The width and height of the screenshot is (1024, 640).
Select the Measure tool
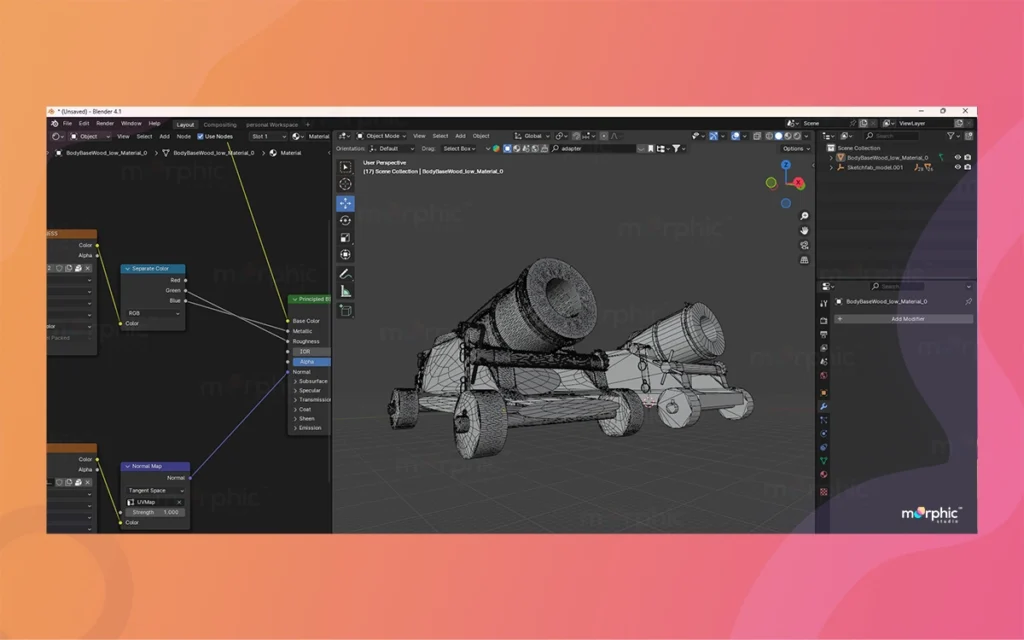click(x=345, y=291)
